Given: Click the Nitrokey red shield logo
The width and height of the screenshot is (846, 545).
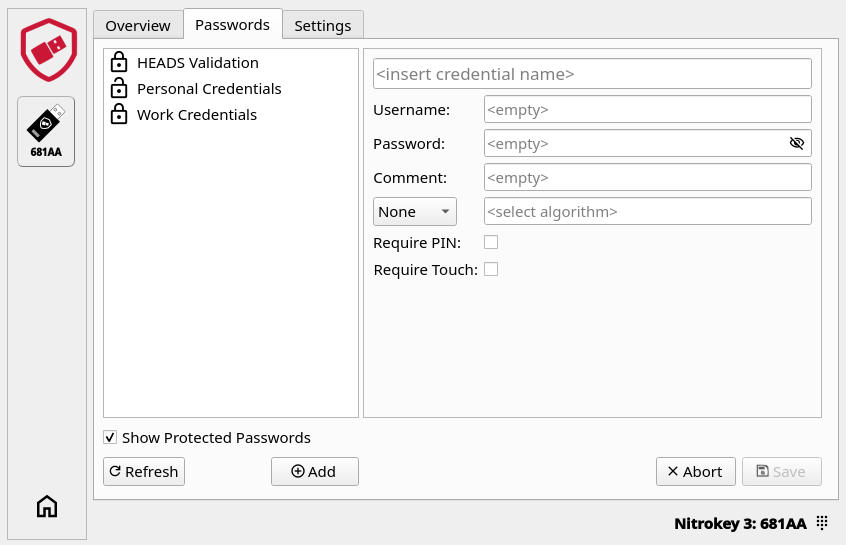Looking at the screenshot, I should 48,48.
